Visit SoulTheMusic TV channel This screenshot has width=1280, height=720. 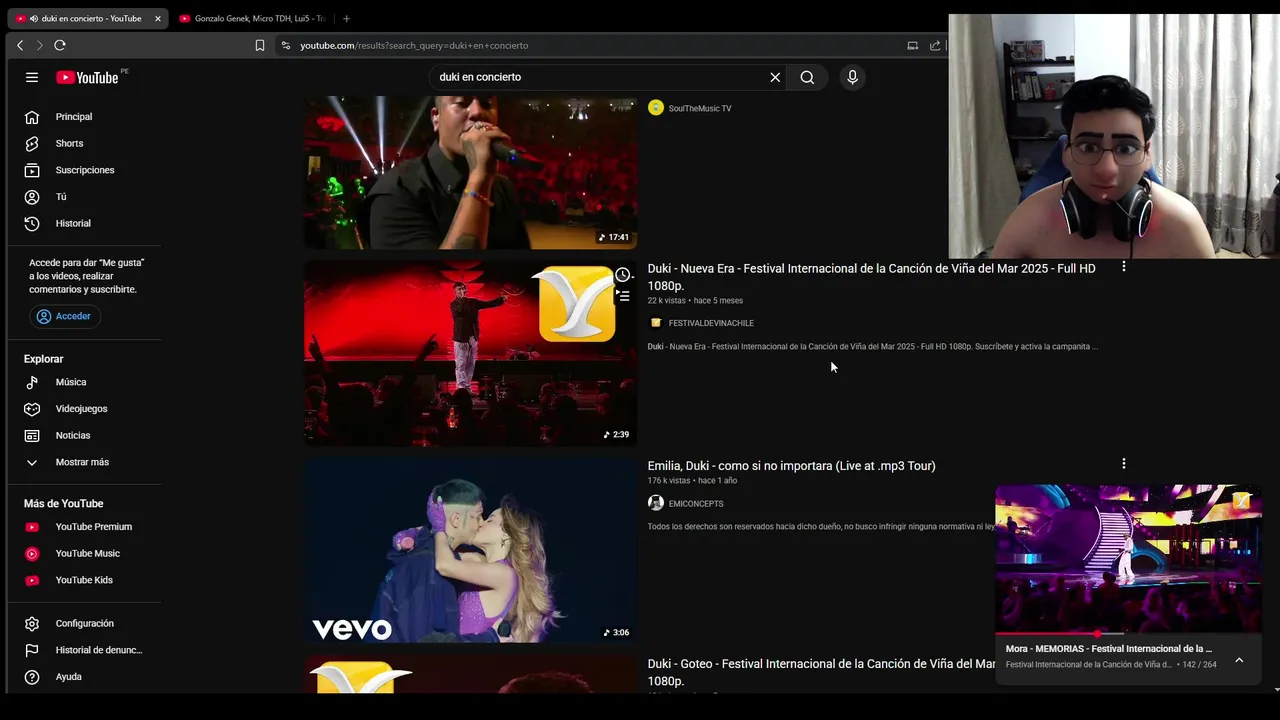tap(700, 108)
